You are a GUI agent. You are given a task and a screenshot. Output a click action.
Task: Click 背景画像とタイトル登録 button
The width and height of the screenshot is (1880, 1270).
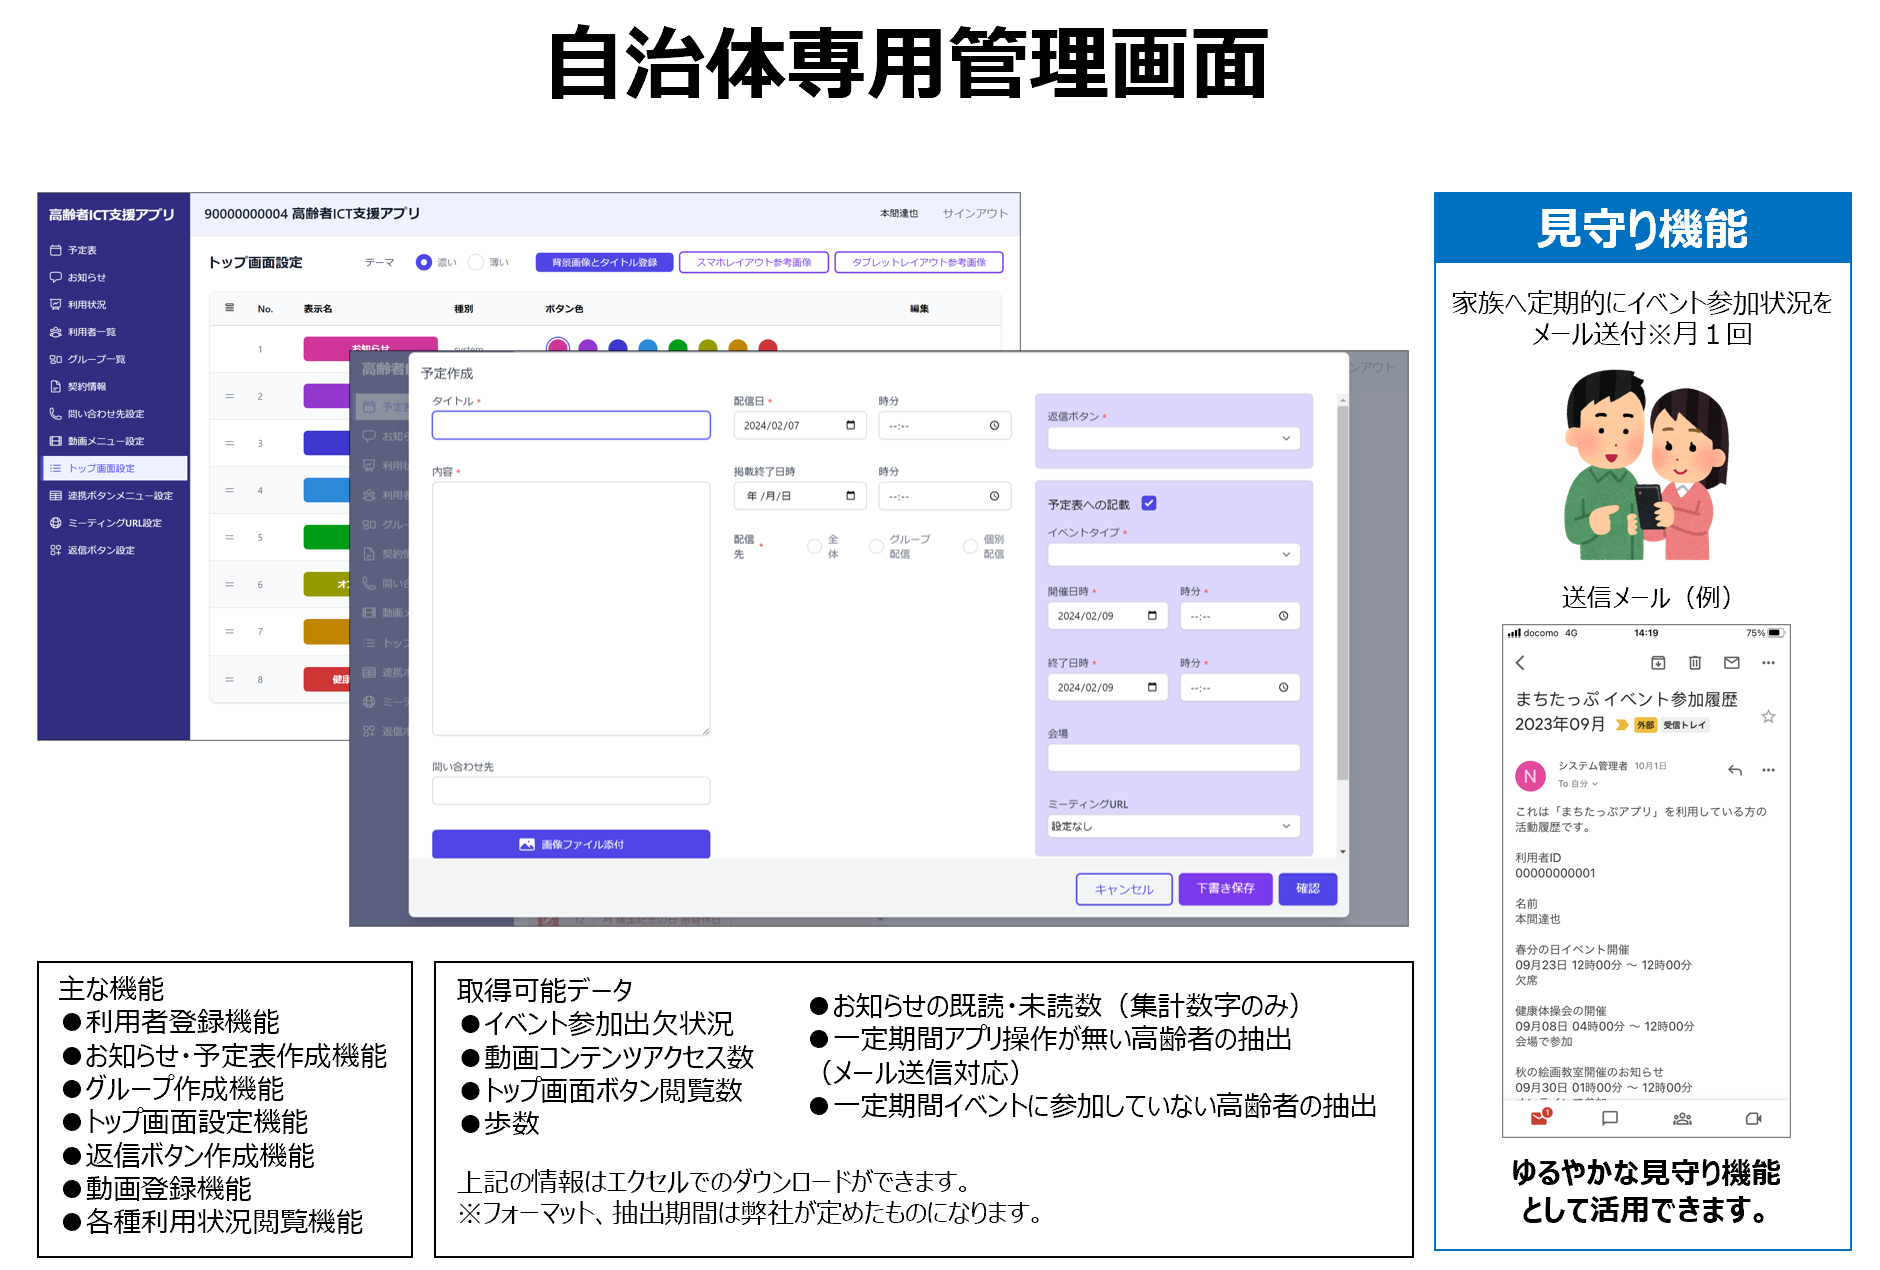click(605, 262)
